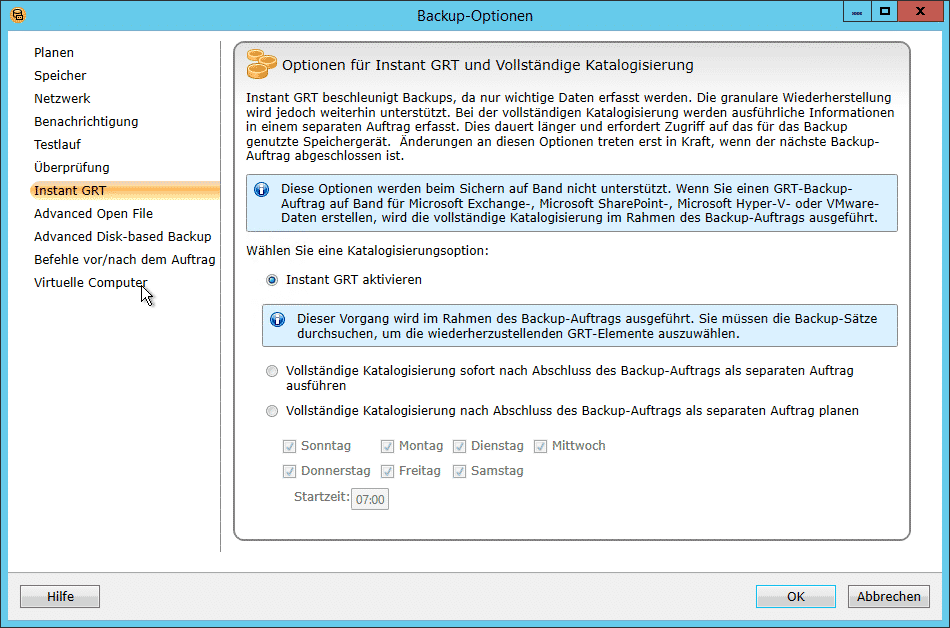
Task: Open the Speicher settings section
Action: pyautogui.click(x=60, y=76)
